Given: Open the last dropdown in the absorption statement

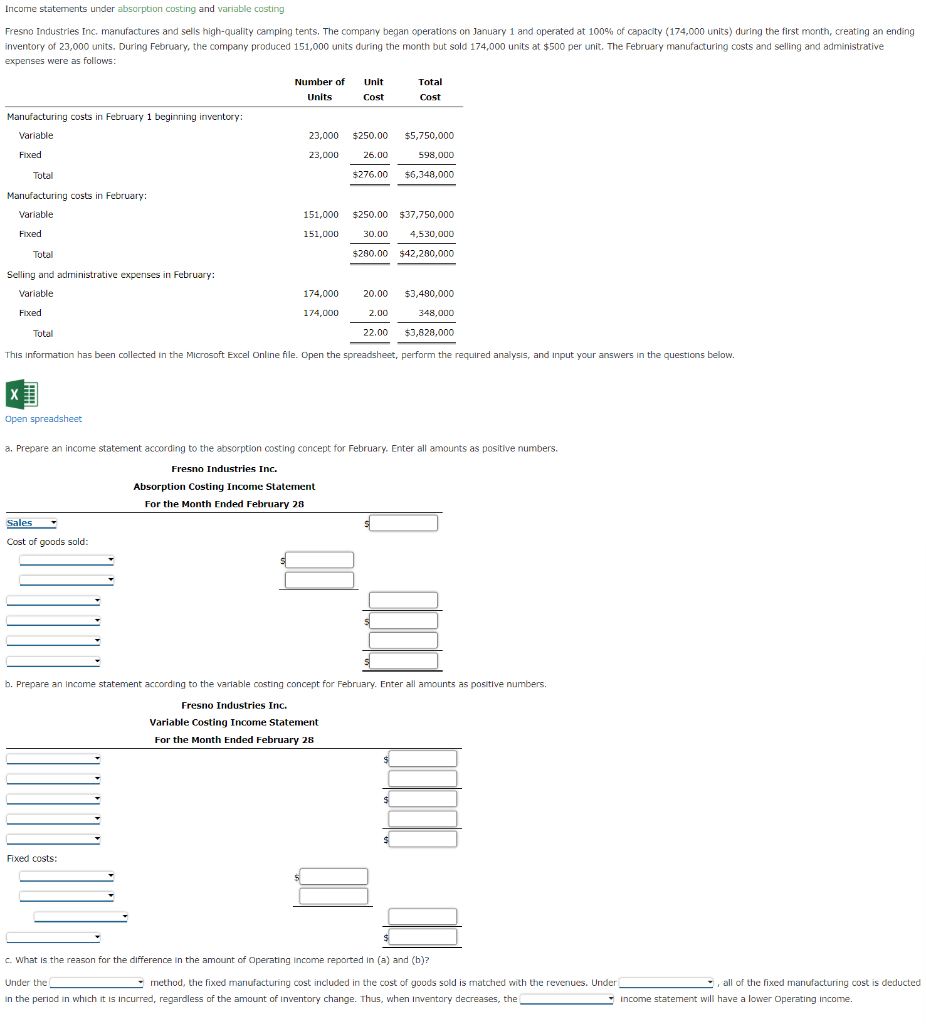Looking at the screenshot, I should coord(52,661).
